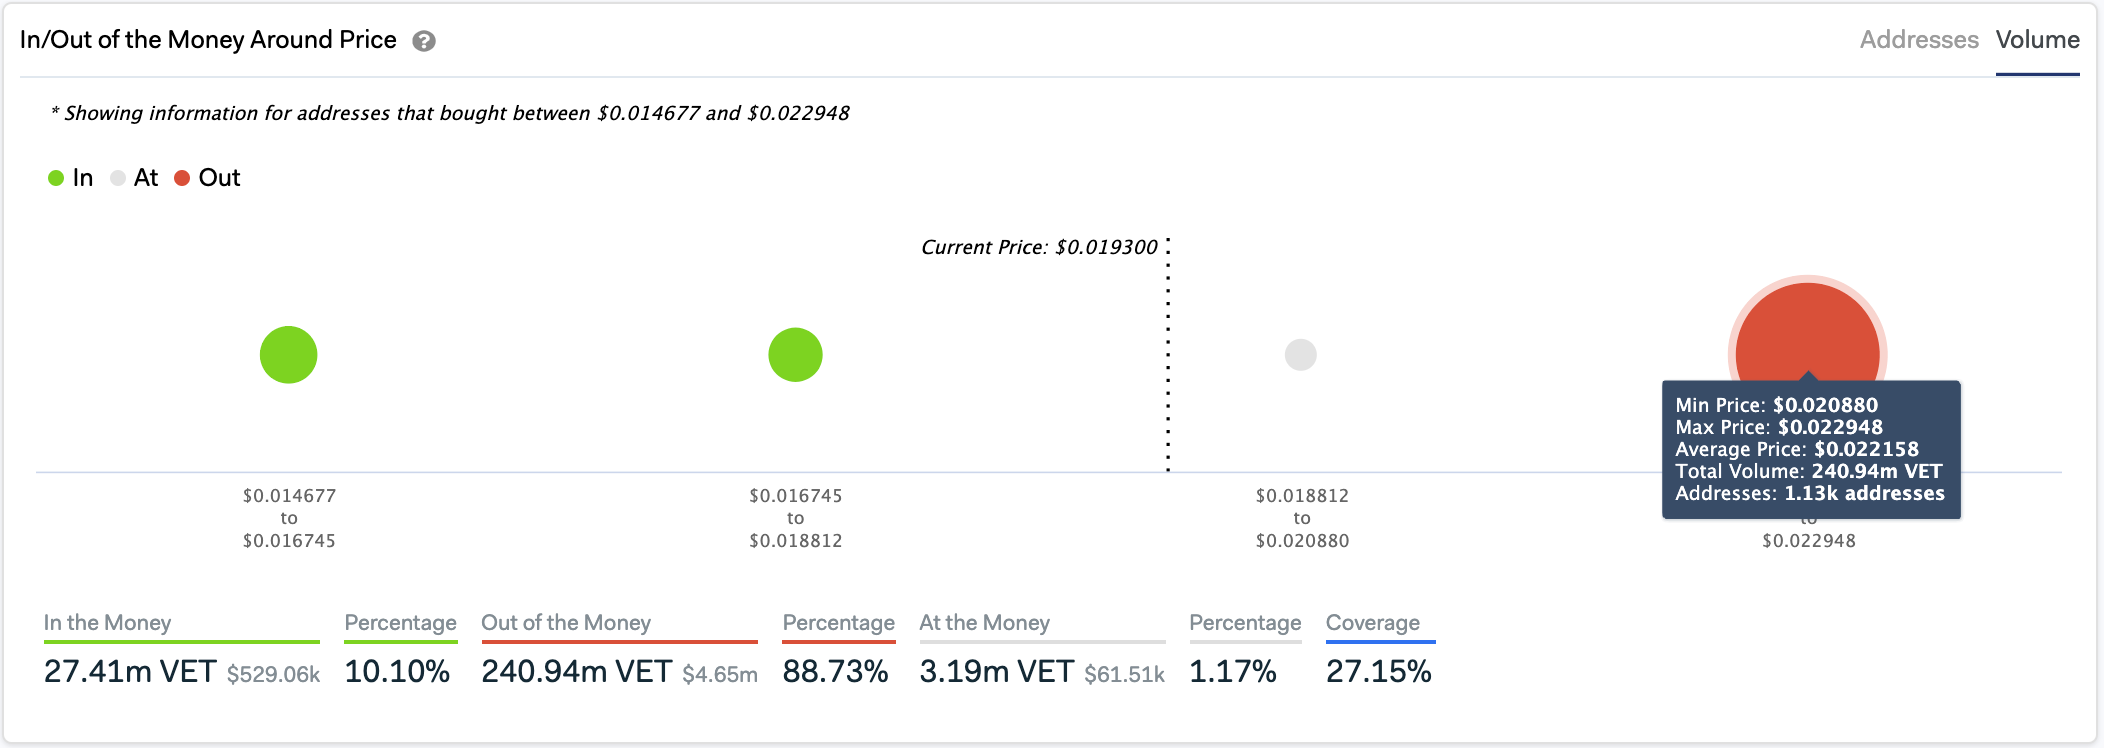Viewport: 2104px width, 748px height.
Task: Click the dotted Current Price marker line
Action: pos(1167,350)
